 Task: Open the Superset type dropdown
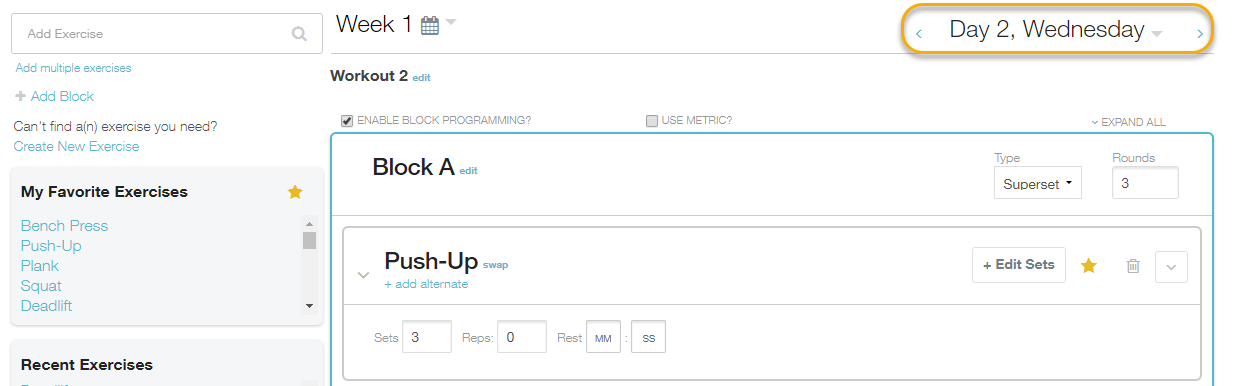click(x=1038, y=184)
